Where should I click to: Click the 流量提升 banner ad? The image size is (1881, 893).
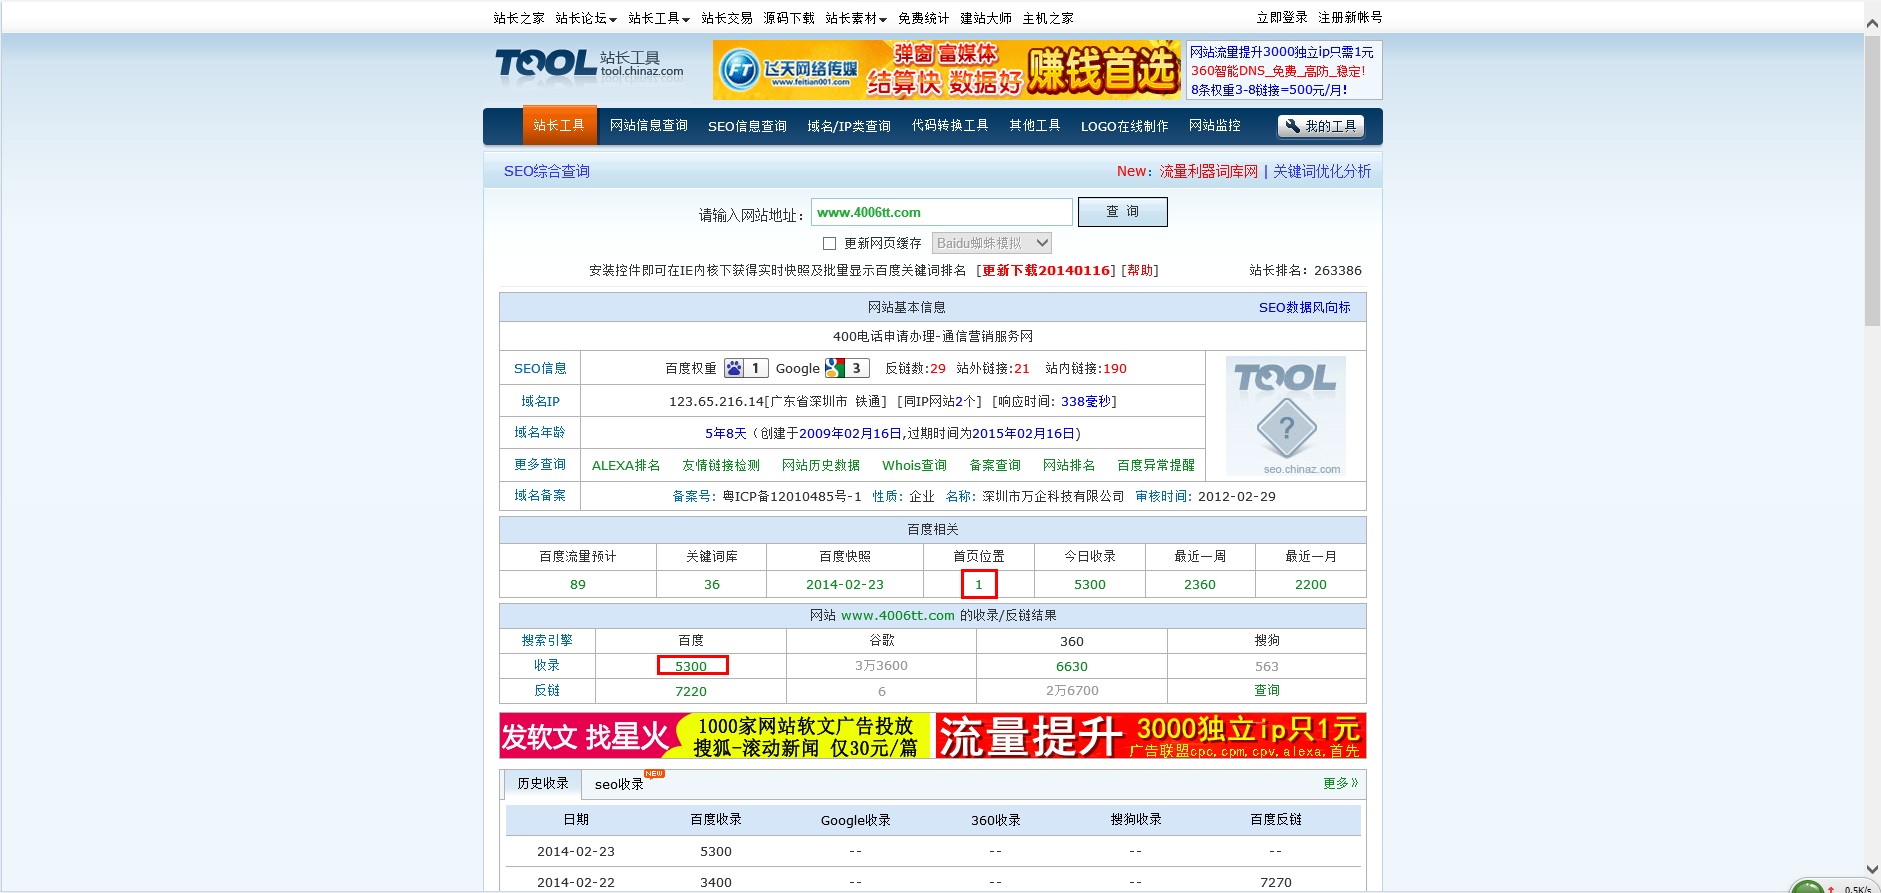1151,736
